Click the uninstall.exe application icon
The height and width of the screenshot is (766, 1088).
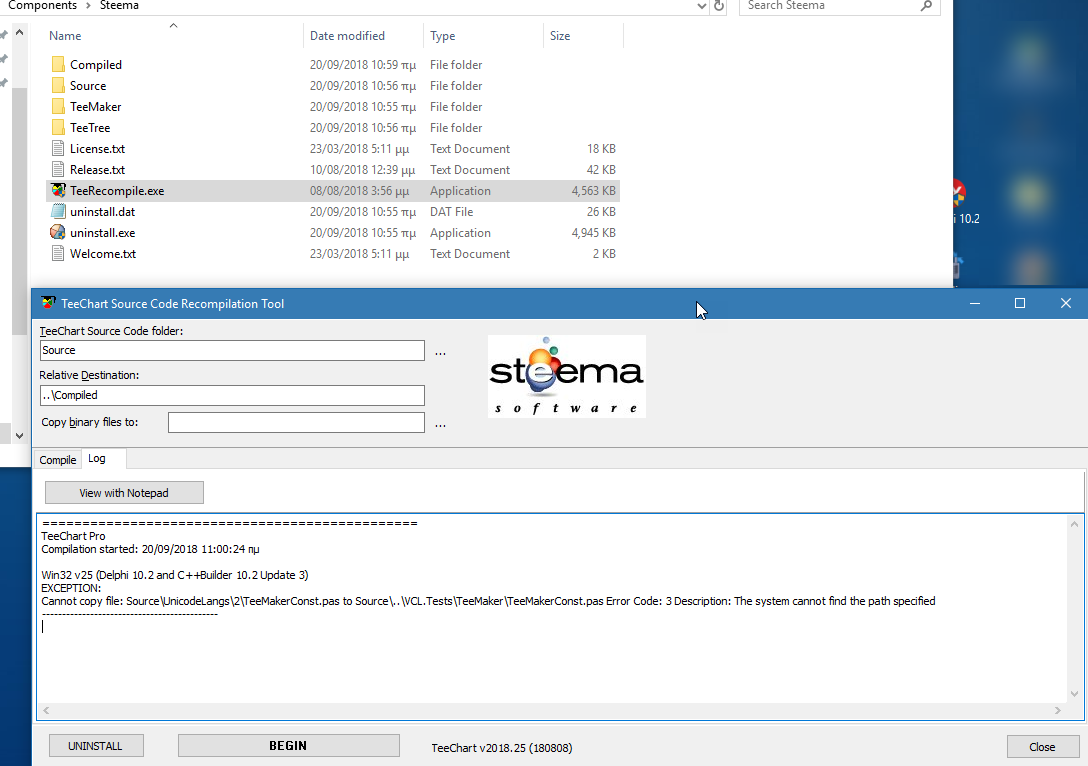(58, 232)
